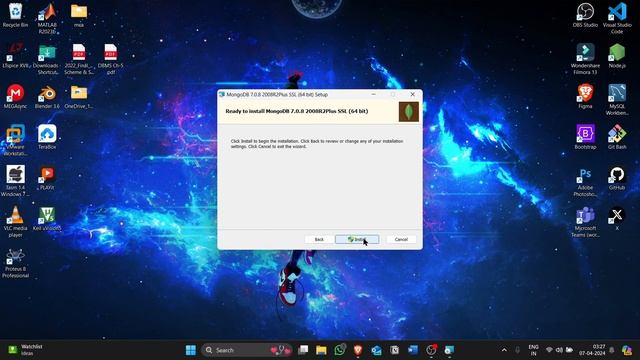Viewport: 640px width, 360px height.
Task: Select the MATLAB R2023b desktop shortcut
Action: (x=47, y=18)
